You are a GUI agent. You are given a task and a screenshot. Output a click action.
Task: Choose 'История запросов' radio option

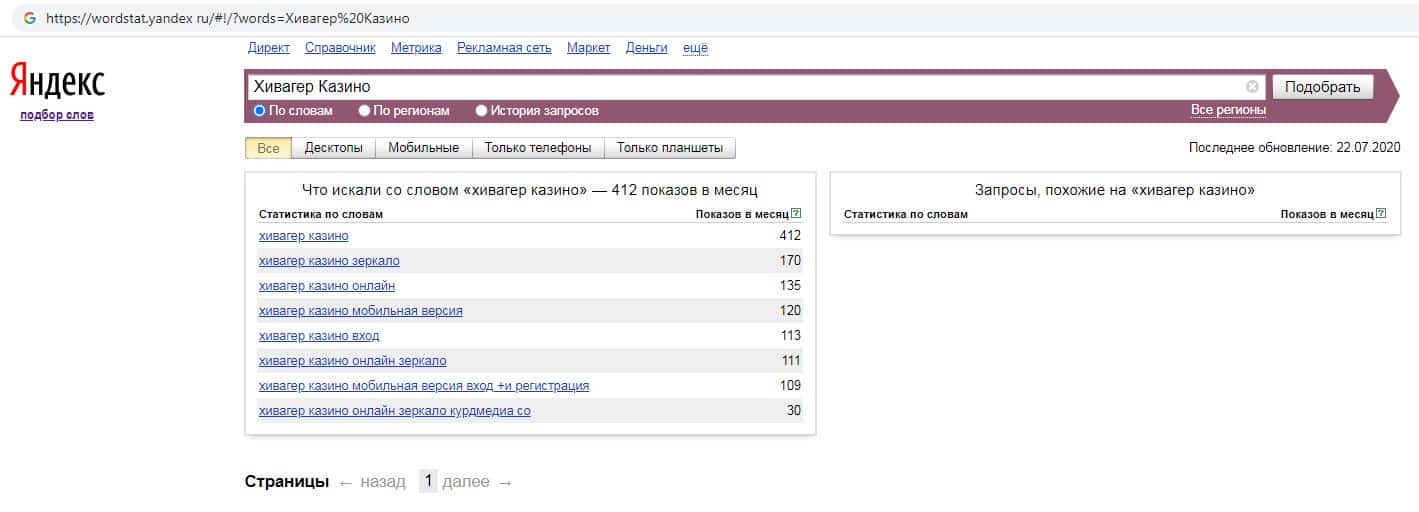coord(482,111)
